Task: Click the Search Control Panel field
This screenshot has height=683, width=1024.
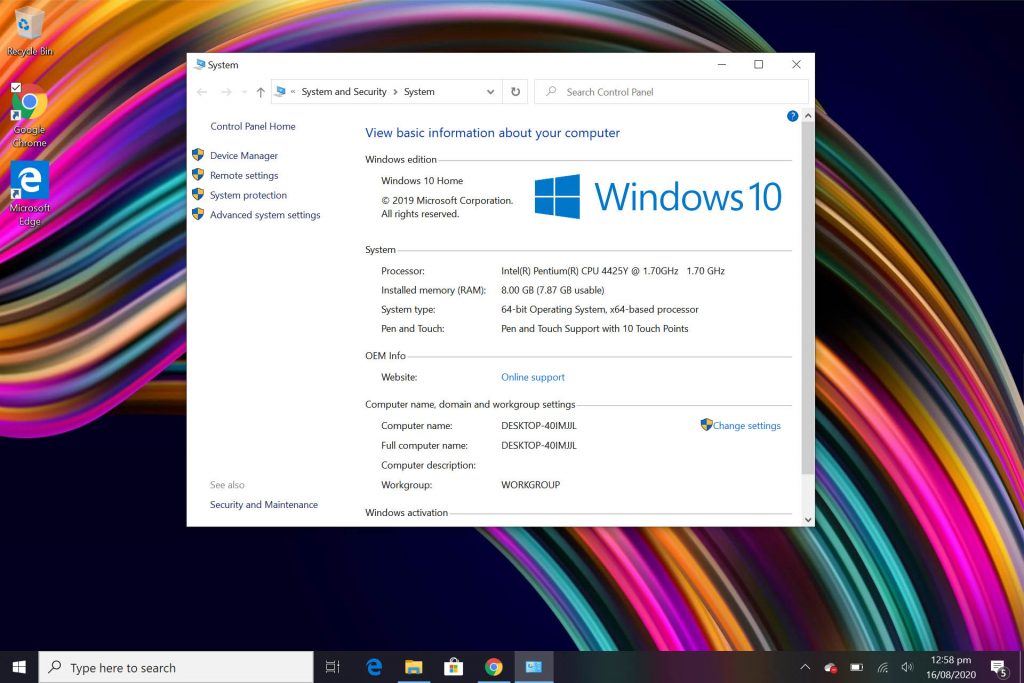Action: (671, 92)
